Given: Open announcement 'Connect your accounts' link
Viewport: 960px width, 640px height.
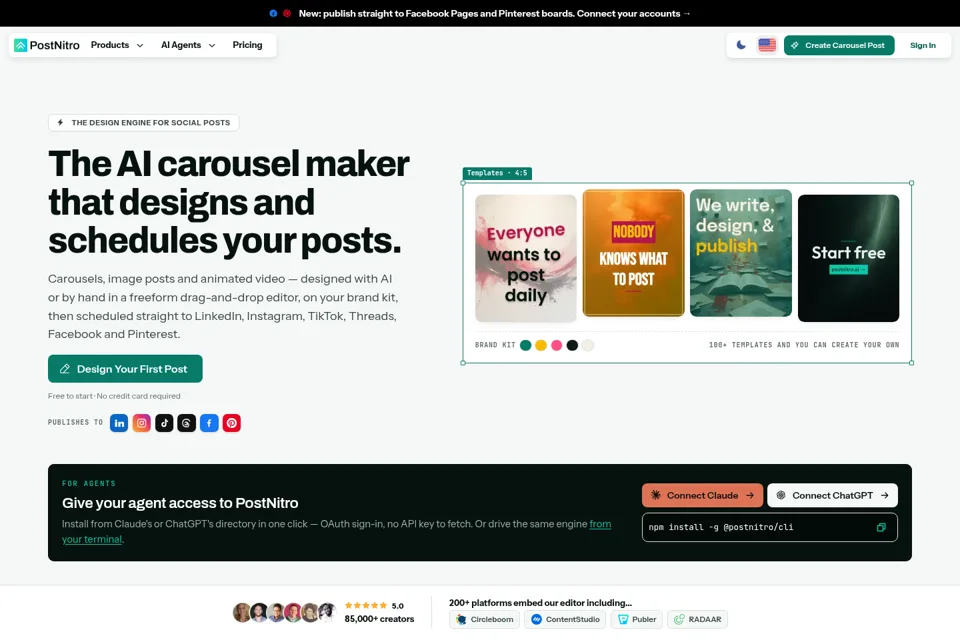Looking at the screenshot, I should pos(633,13).
